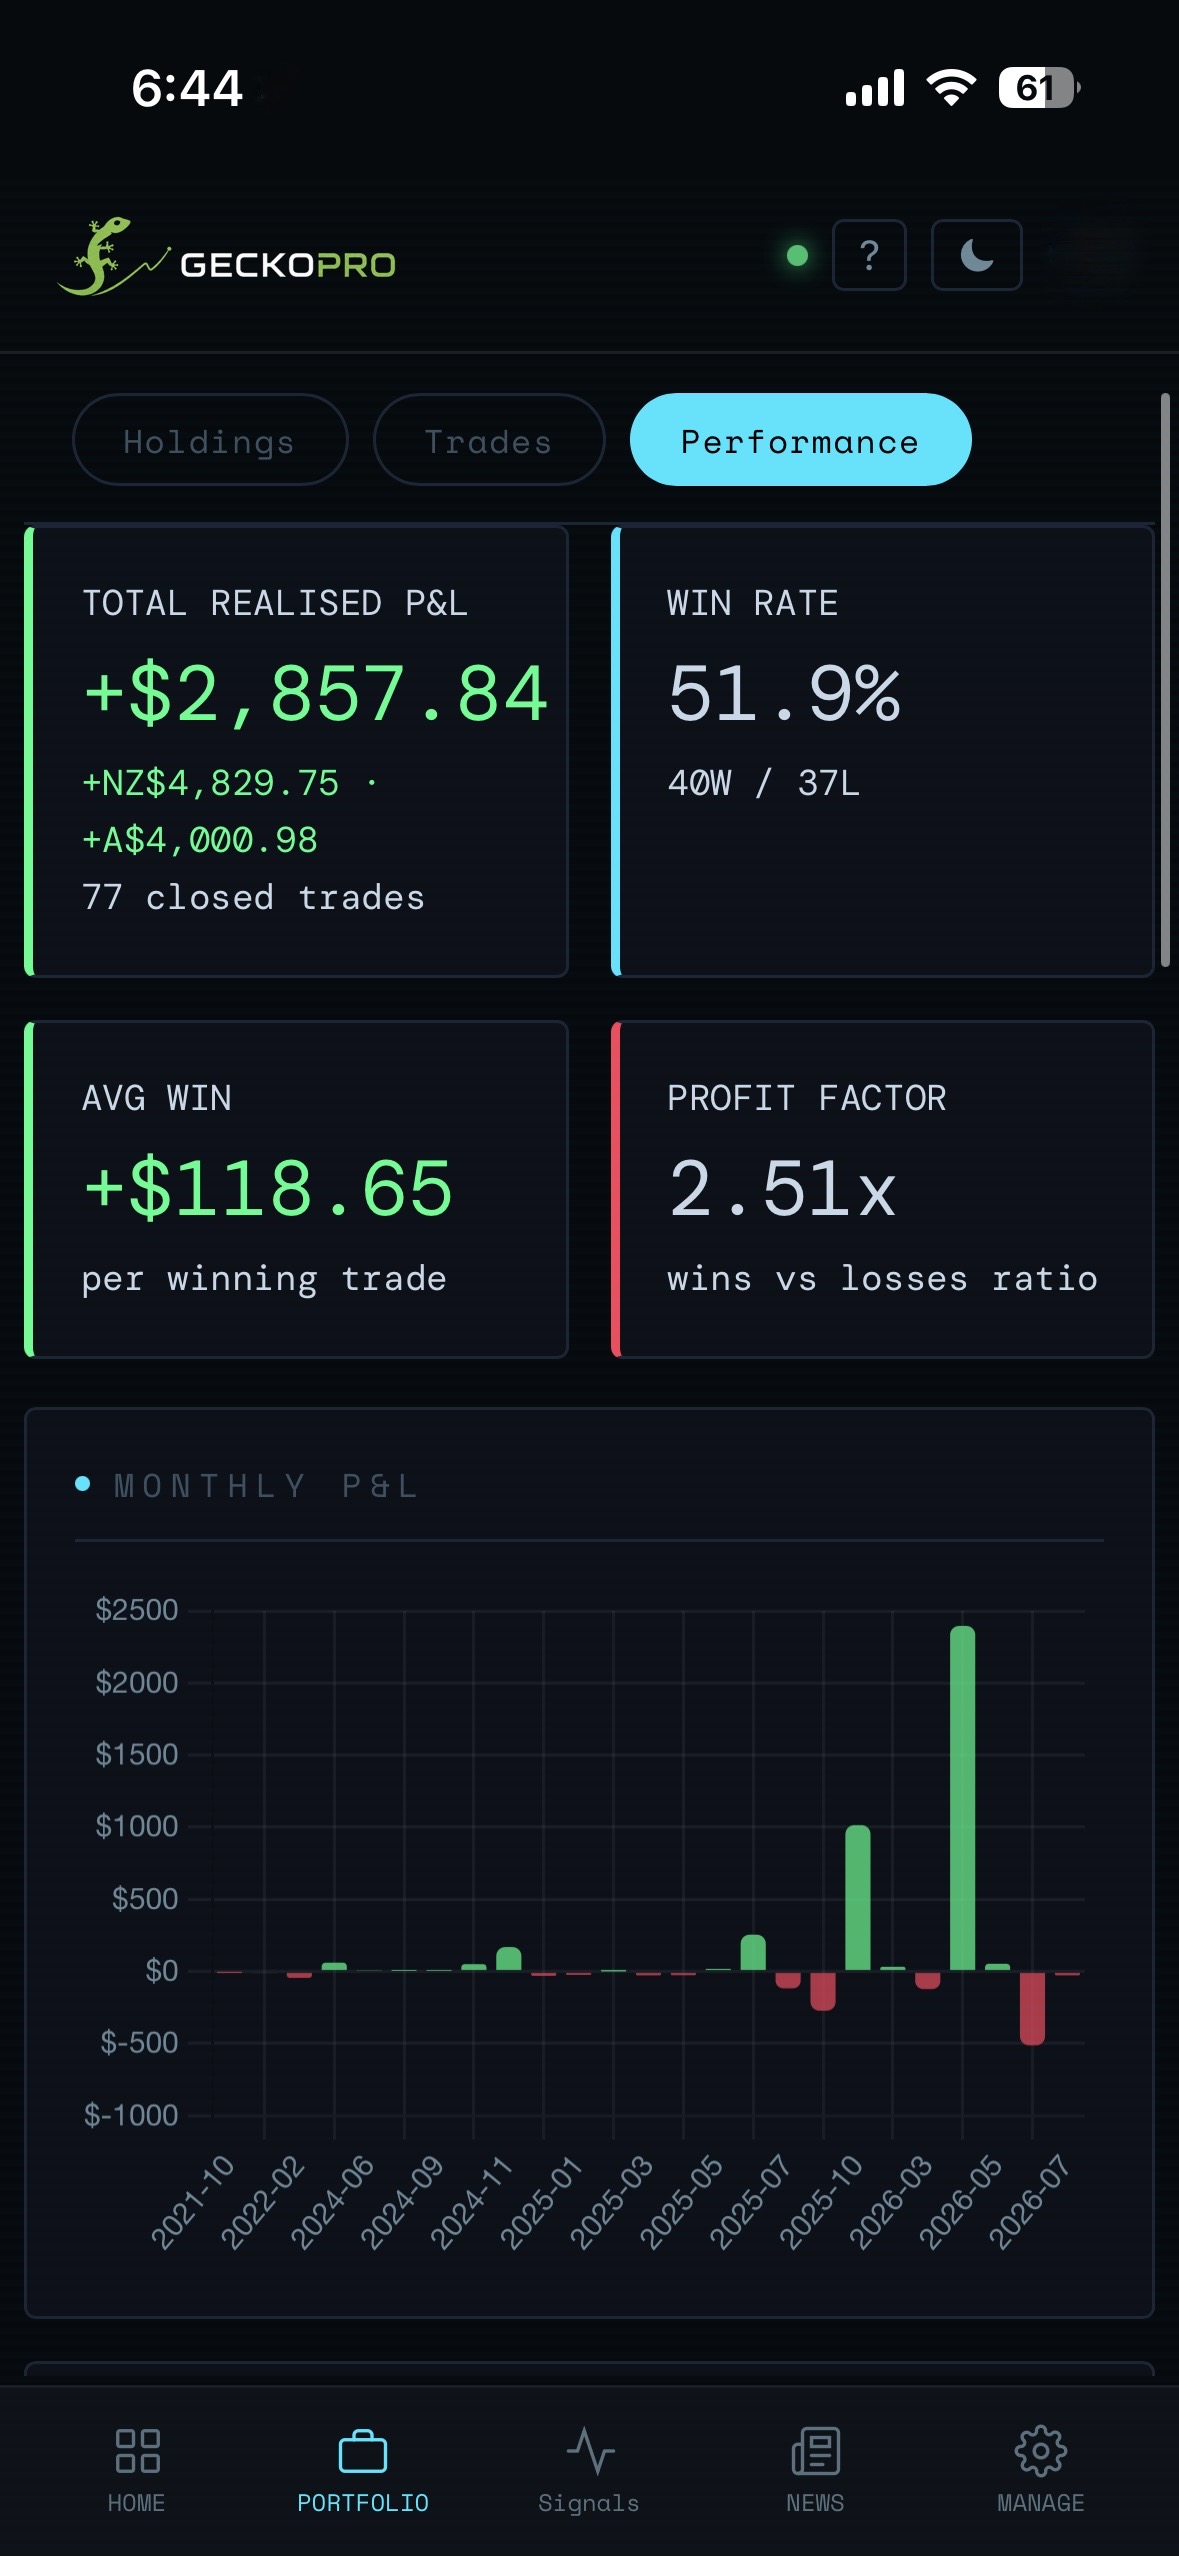The width and height of the screenshot is (1179, 2556).
Task: Tap the Total Realised P&L card
Action: click(x=297, y=751)
